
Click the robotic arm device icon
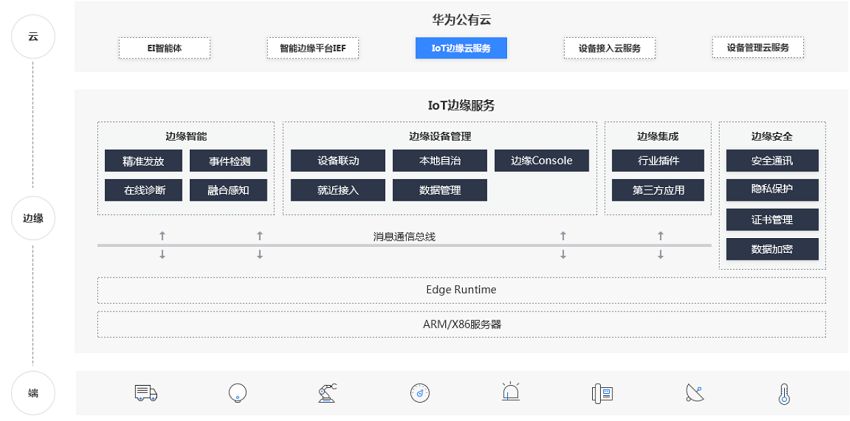pos(327,393)
